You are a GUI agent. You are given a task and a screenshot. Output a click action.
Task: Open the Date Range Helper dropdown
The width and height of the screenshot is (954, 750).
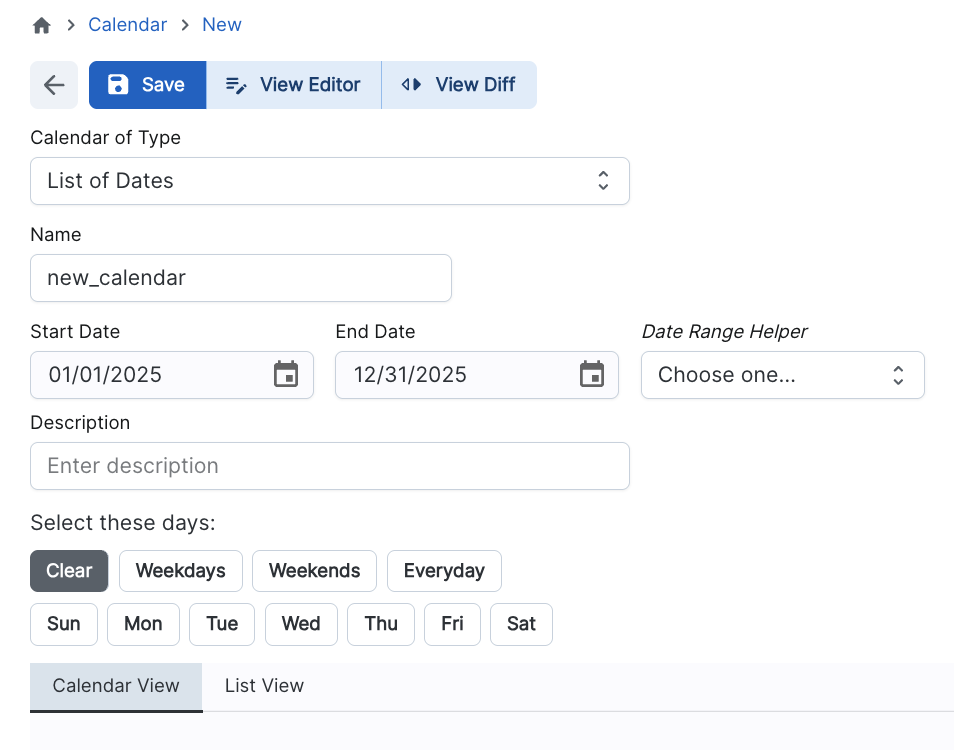pos(782,375)
